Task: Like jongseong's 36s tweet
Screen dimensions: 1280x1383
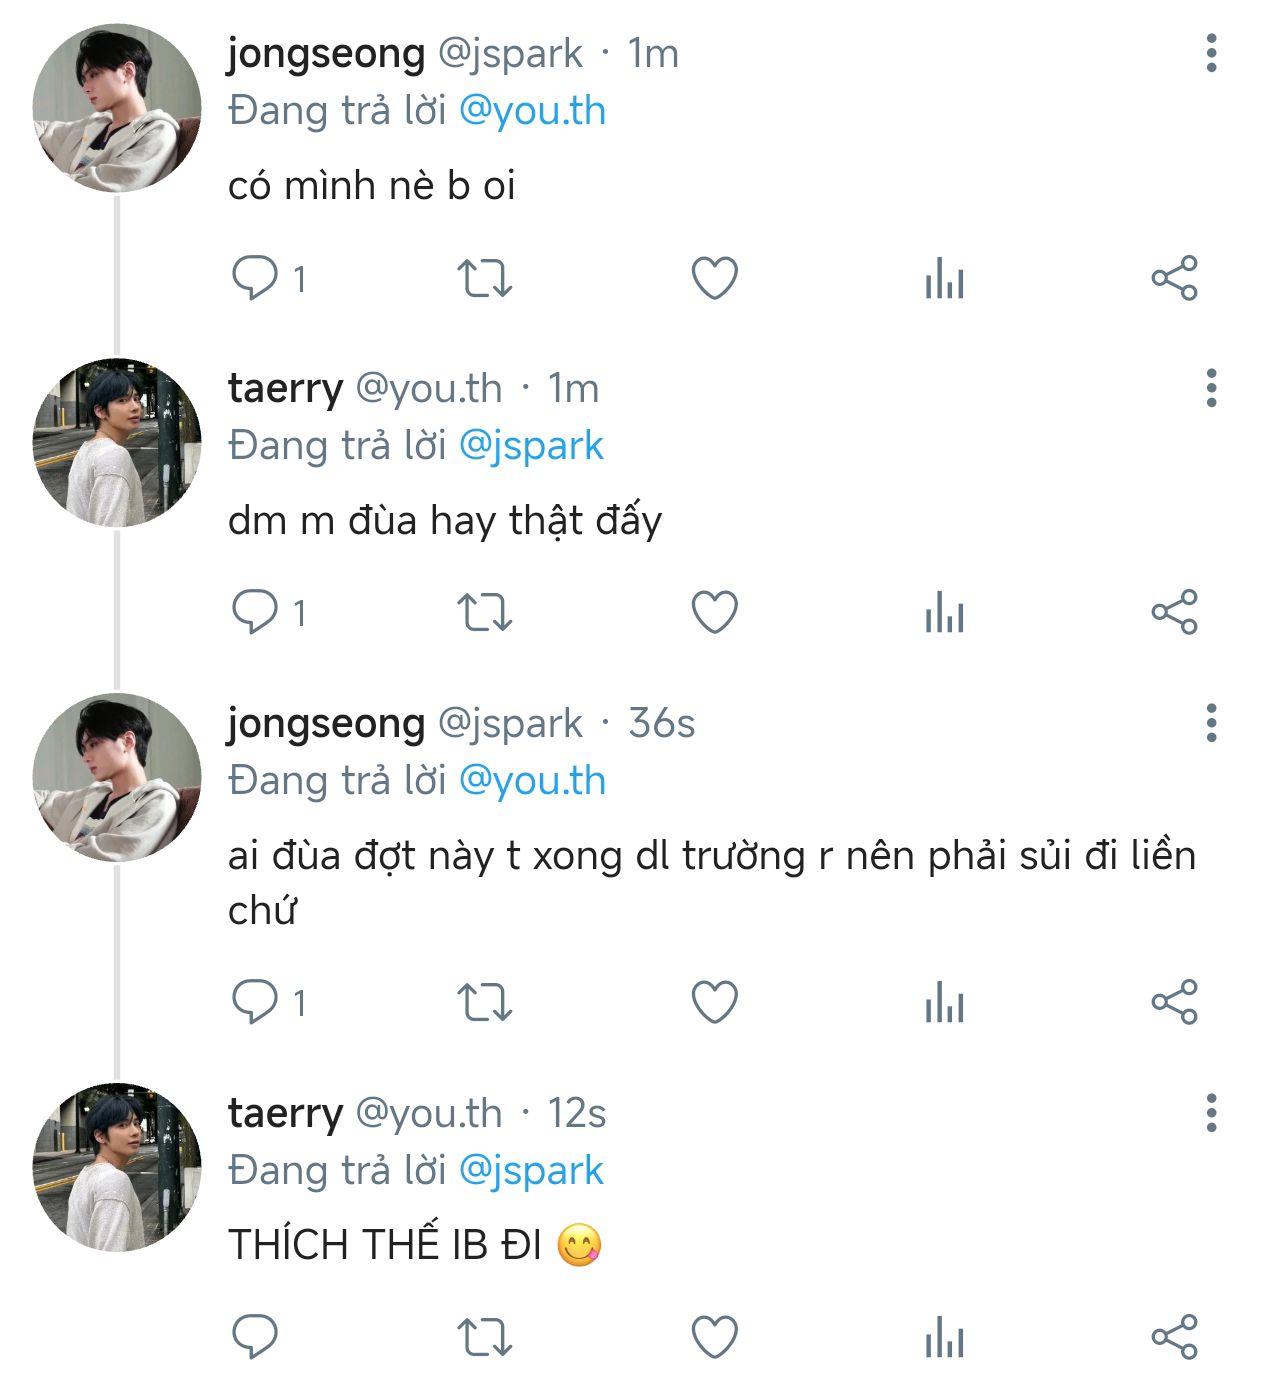Action: point(715,1002)
